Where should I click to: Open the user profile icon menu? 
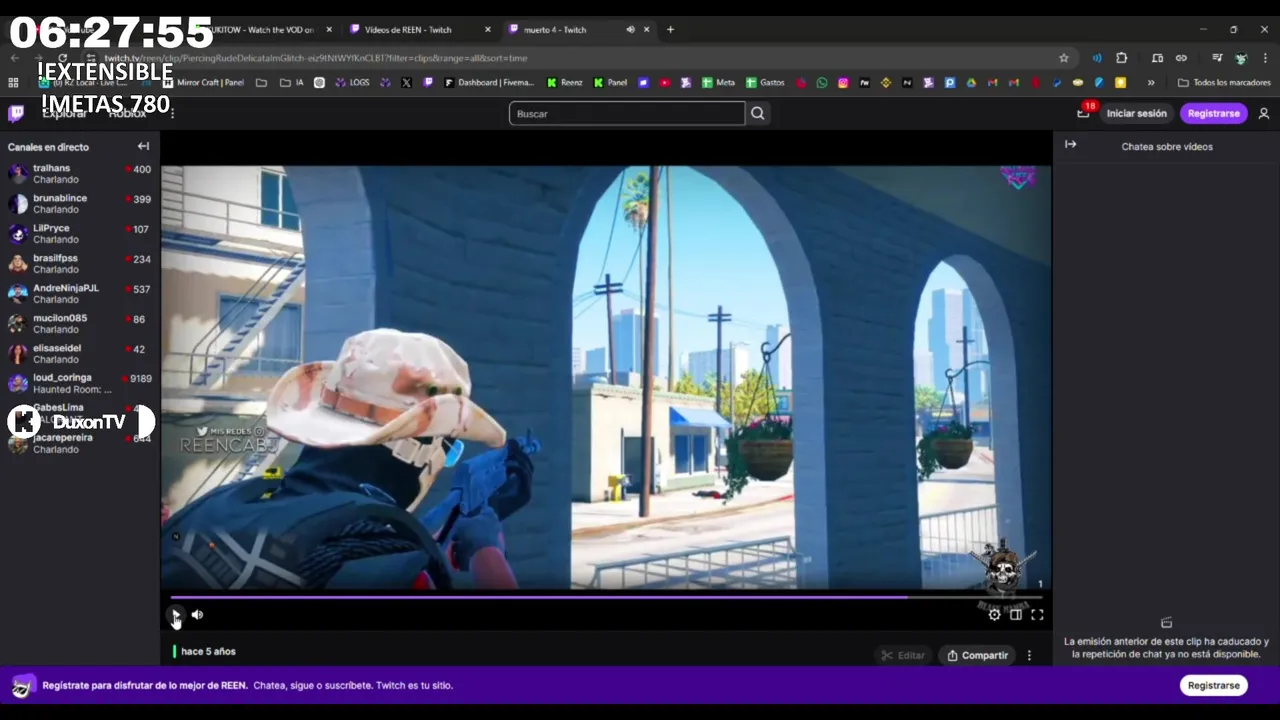pos(1264,114)
